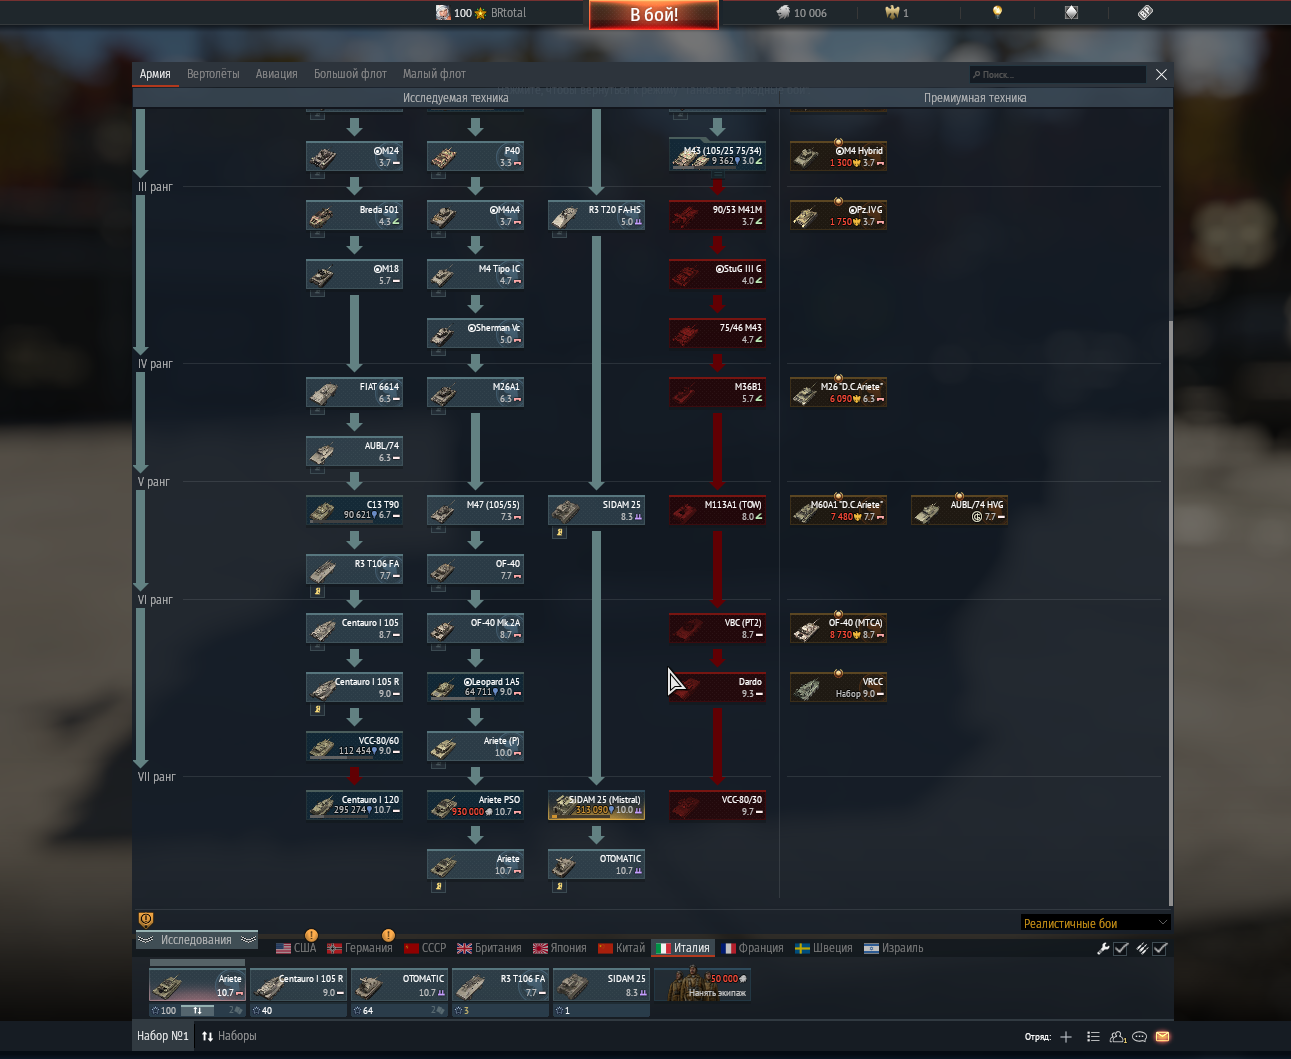Open the lightbulb hints icon
The height and width of the screenshot is (1059, 1291).
(x=997, y=13)
